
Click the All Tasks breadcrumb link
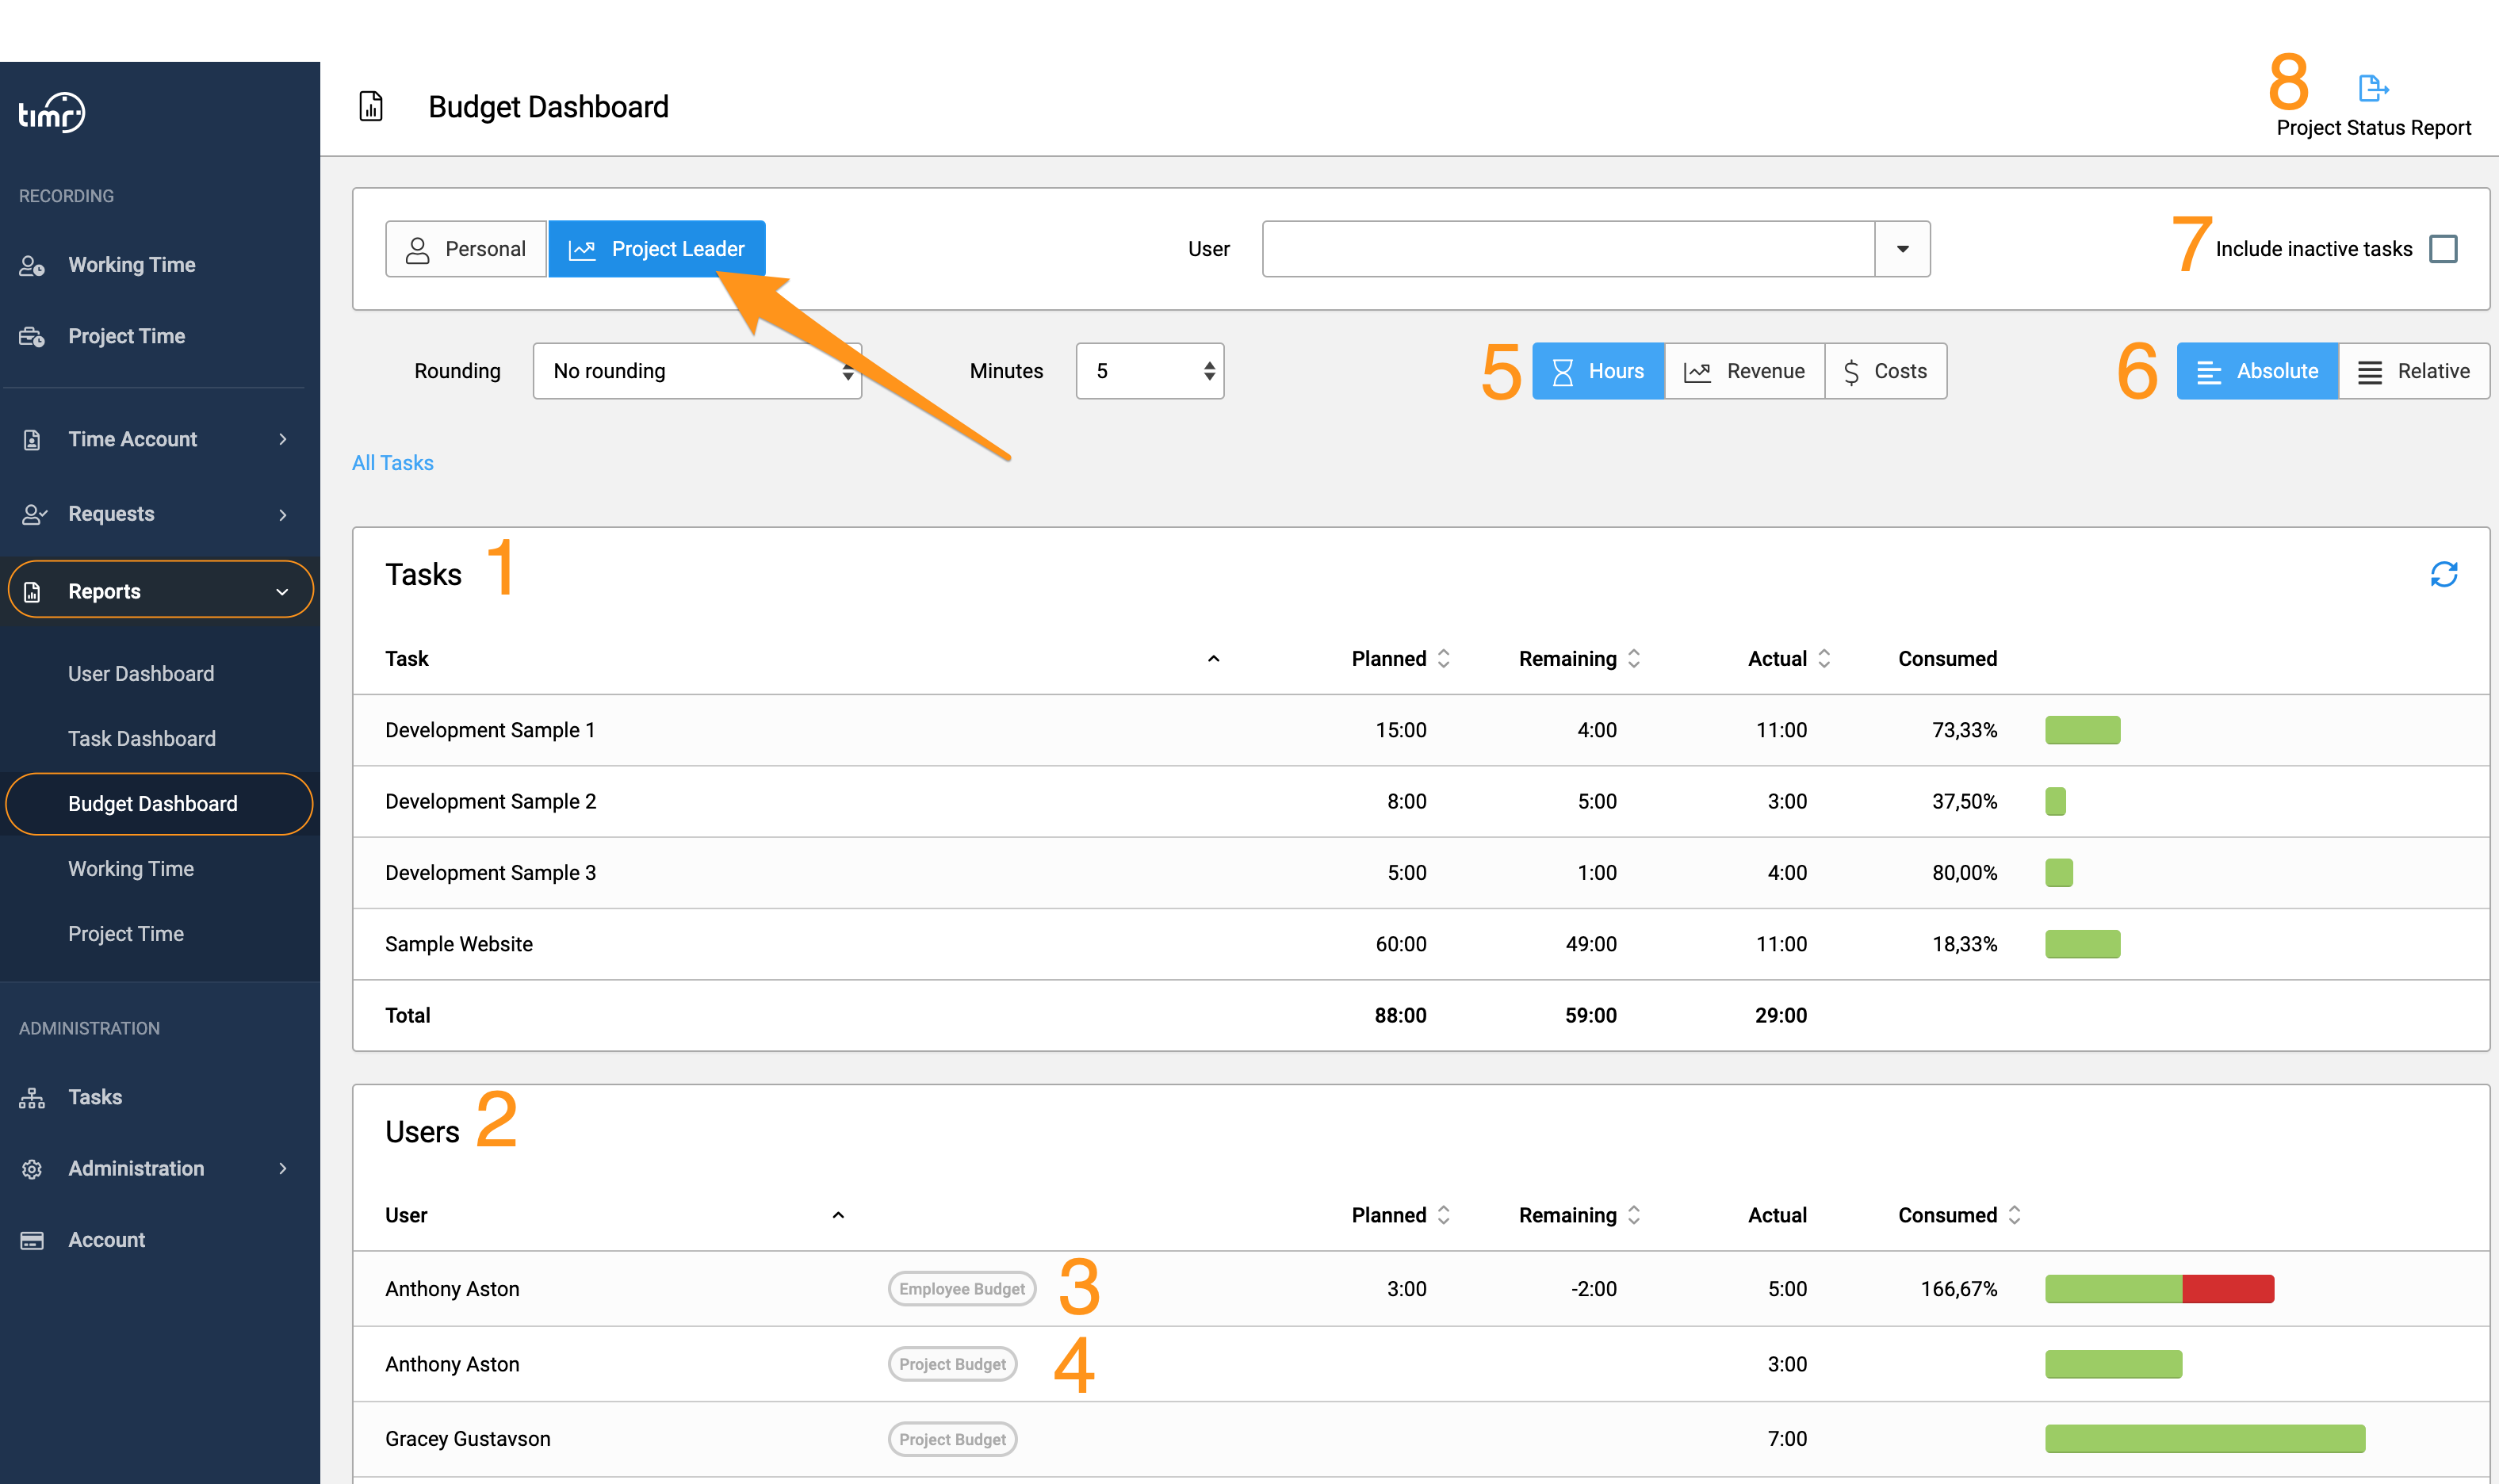click(x=392, y=463)
